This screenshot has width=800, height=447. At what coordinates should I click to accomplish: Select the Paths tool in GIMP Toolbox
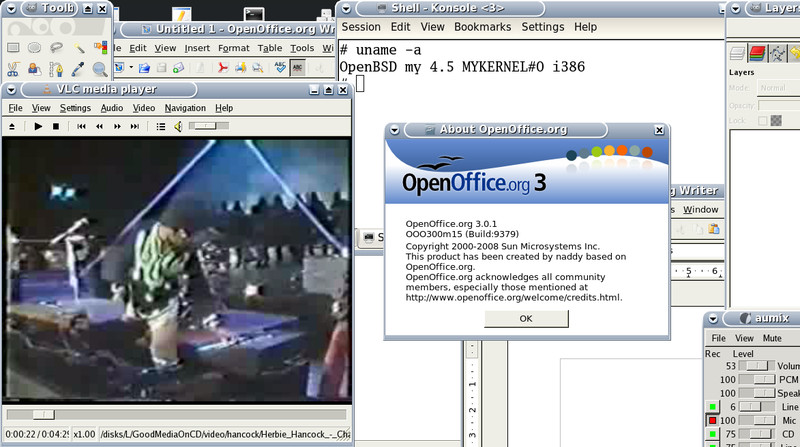pyautogui.click(x=56, y=69)
